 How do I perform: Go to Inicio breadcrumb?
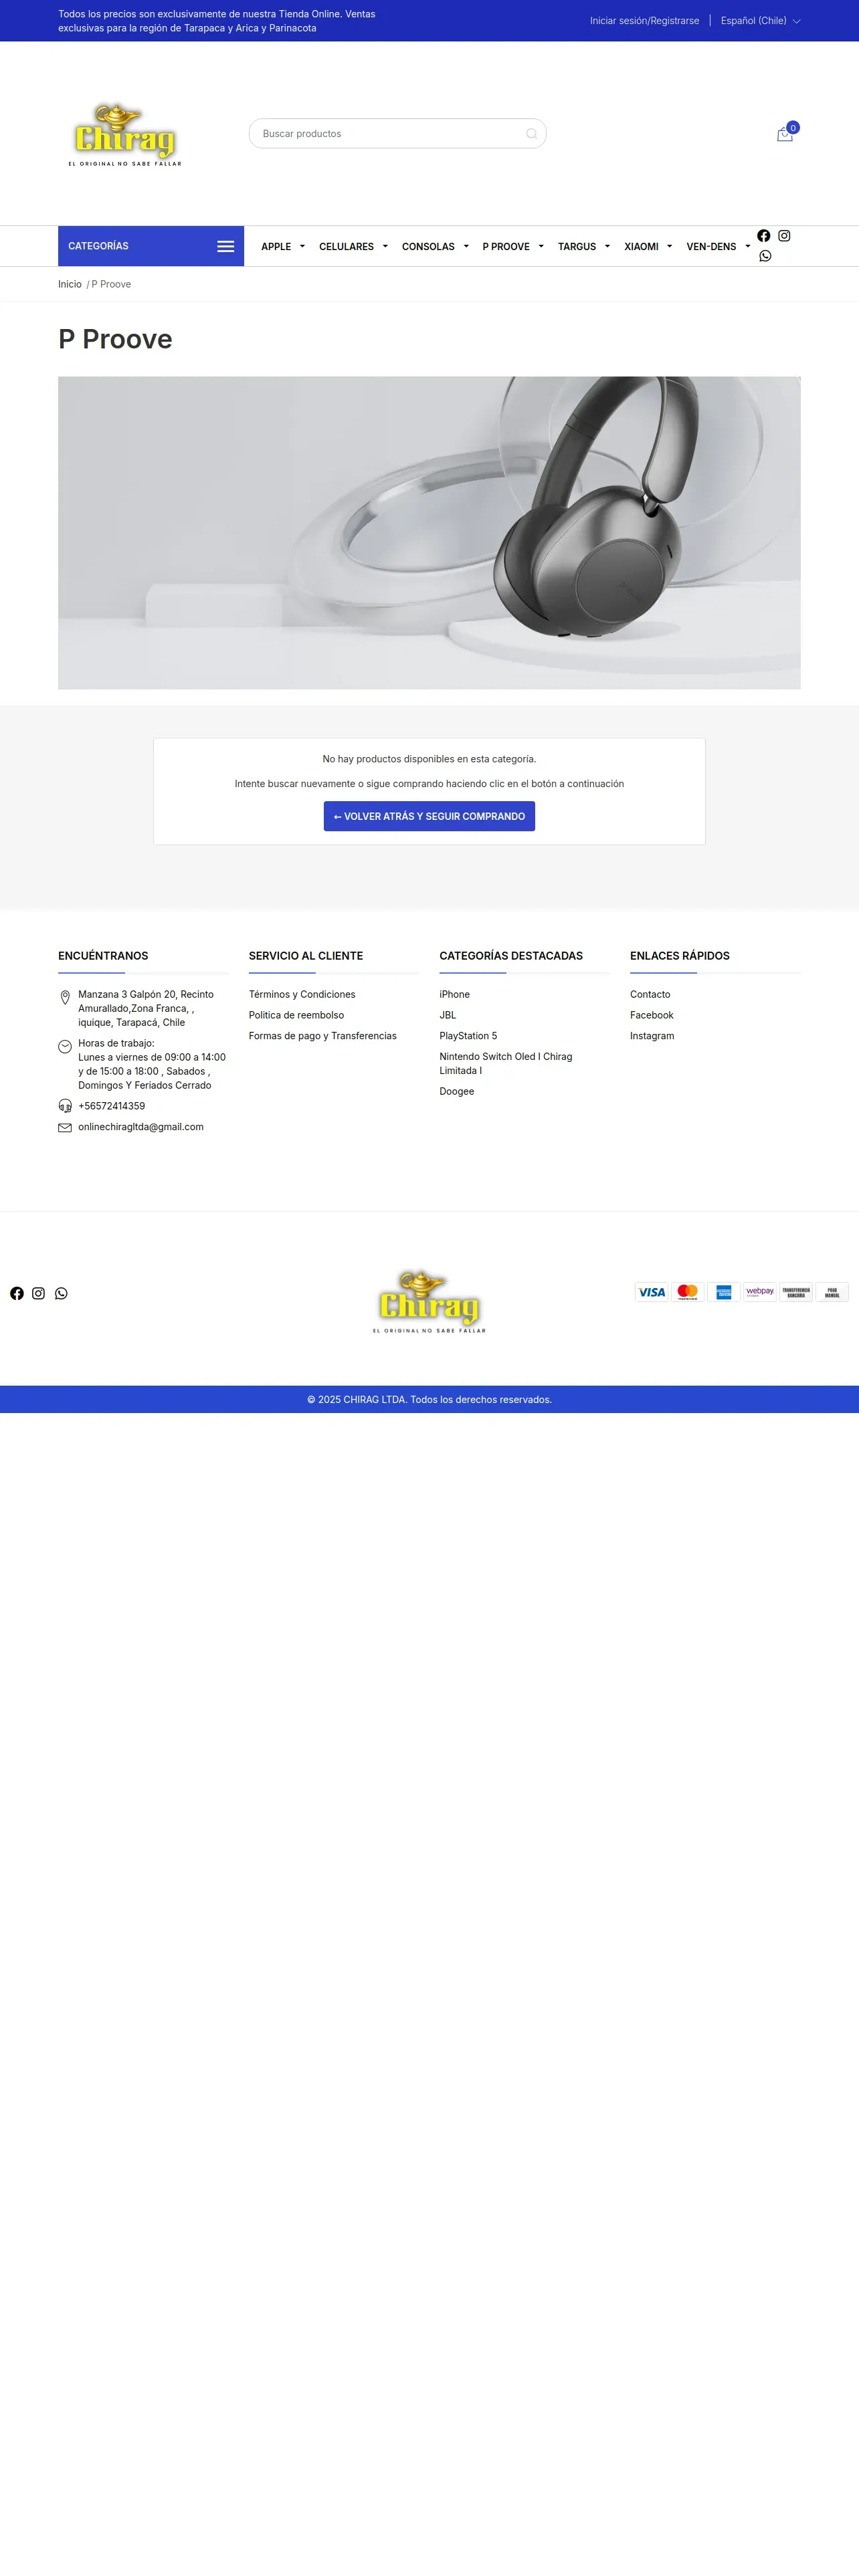[70, 284]
